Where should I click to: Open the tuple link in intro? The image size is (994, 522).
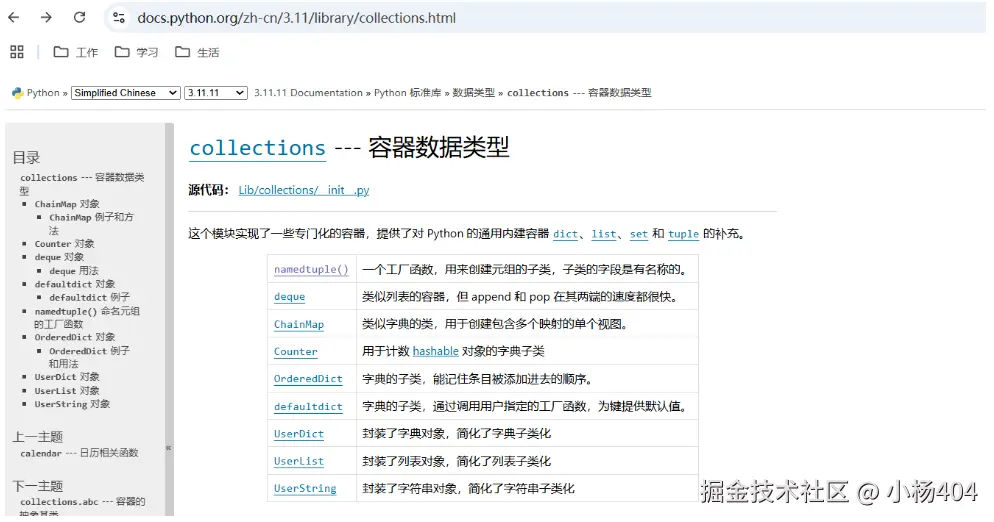[x=683, y=234]
